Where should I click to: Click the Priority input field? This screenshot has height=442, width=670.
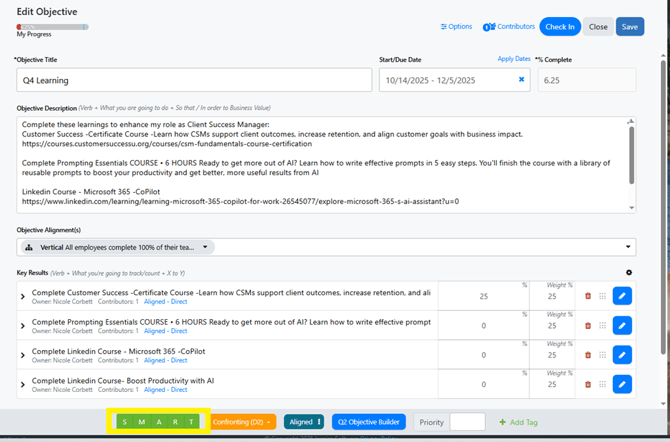coord(467,422)
